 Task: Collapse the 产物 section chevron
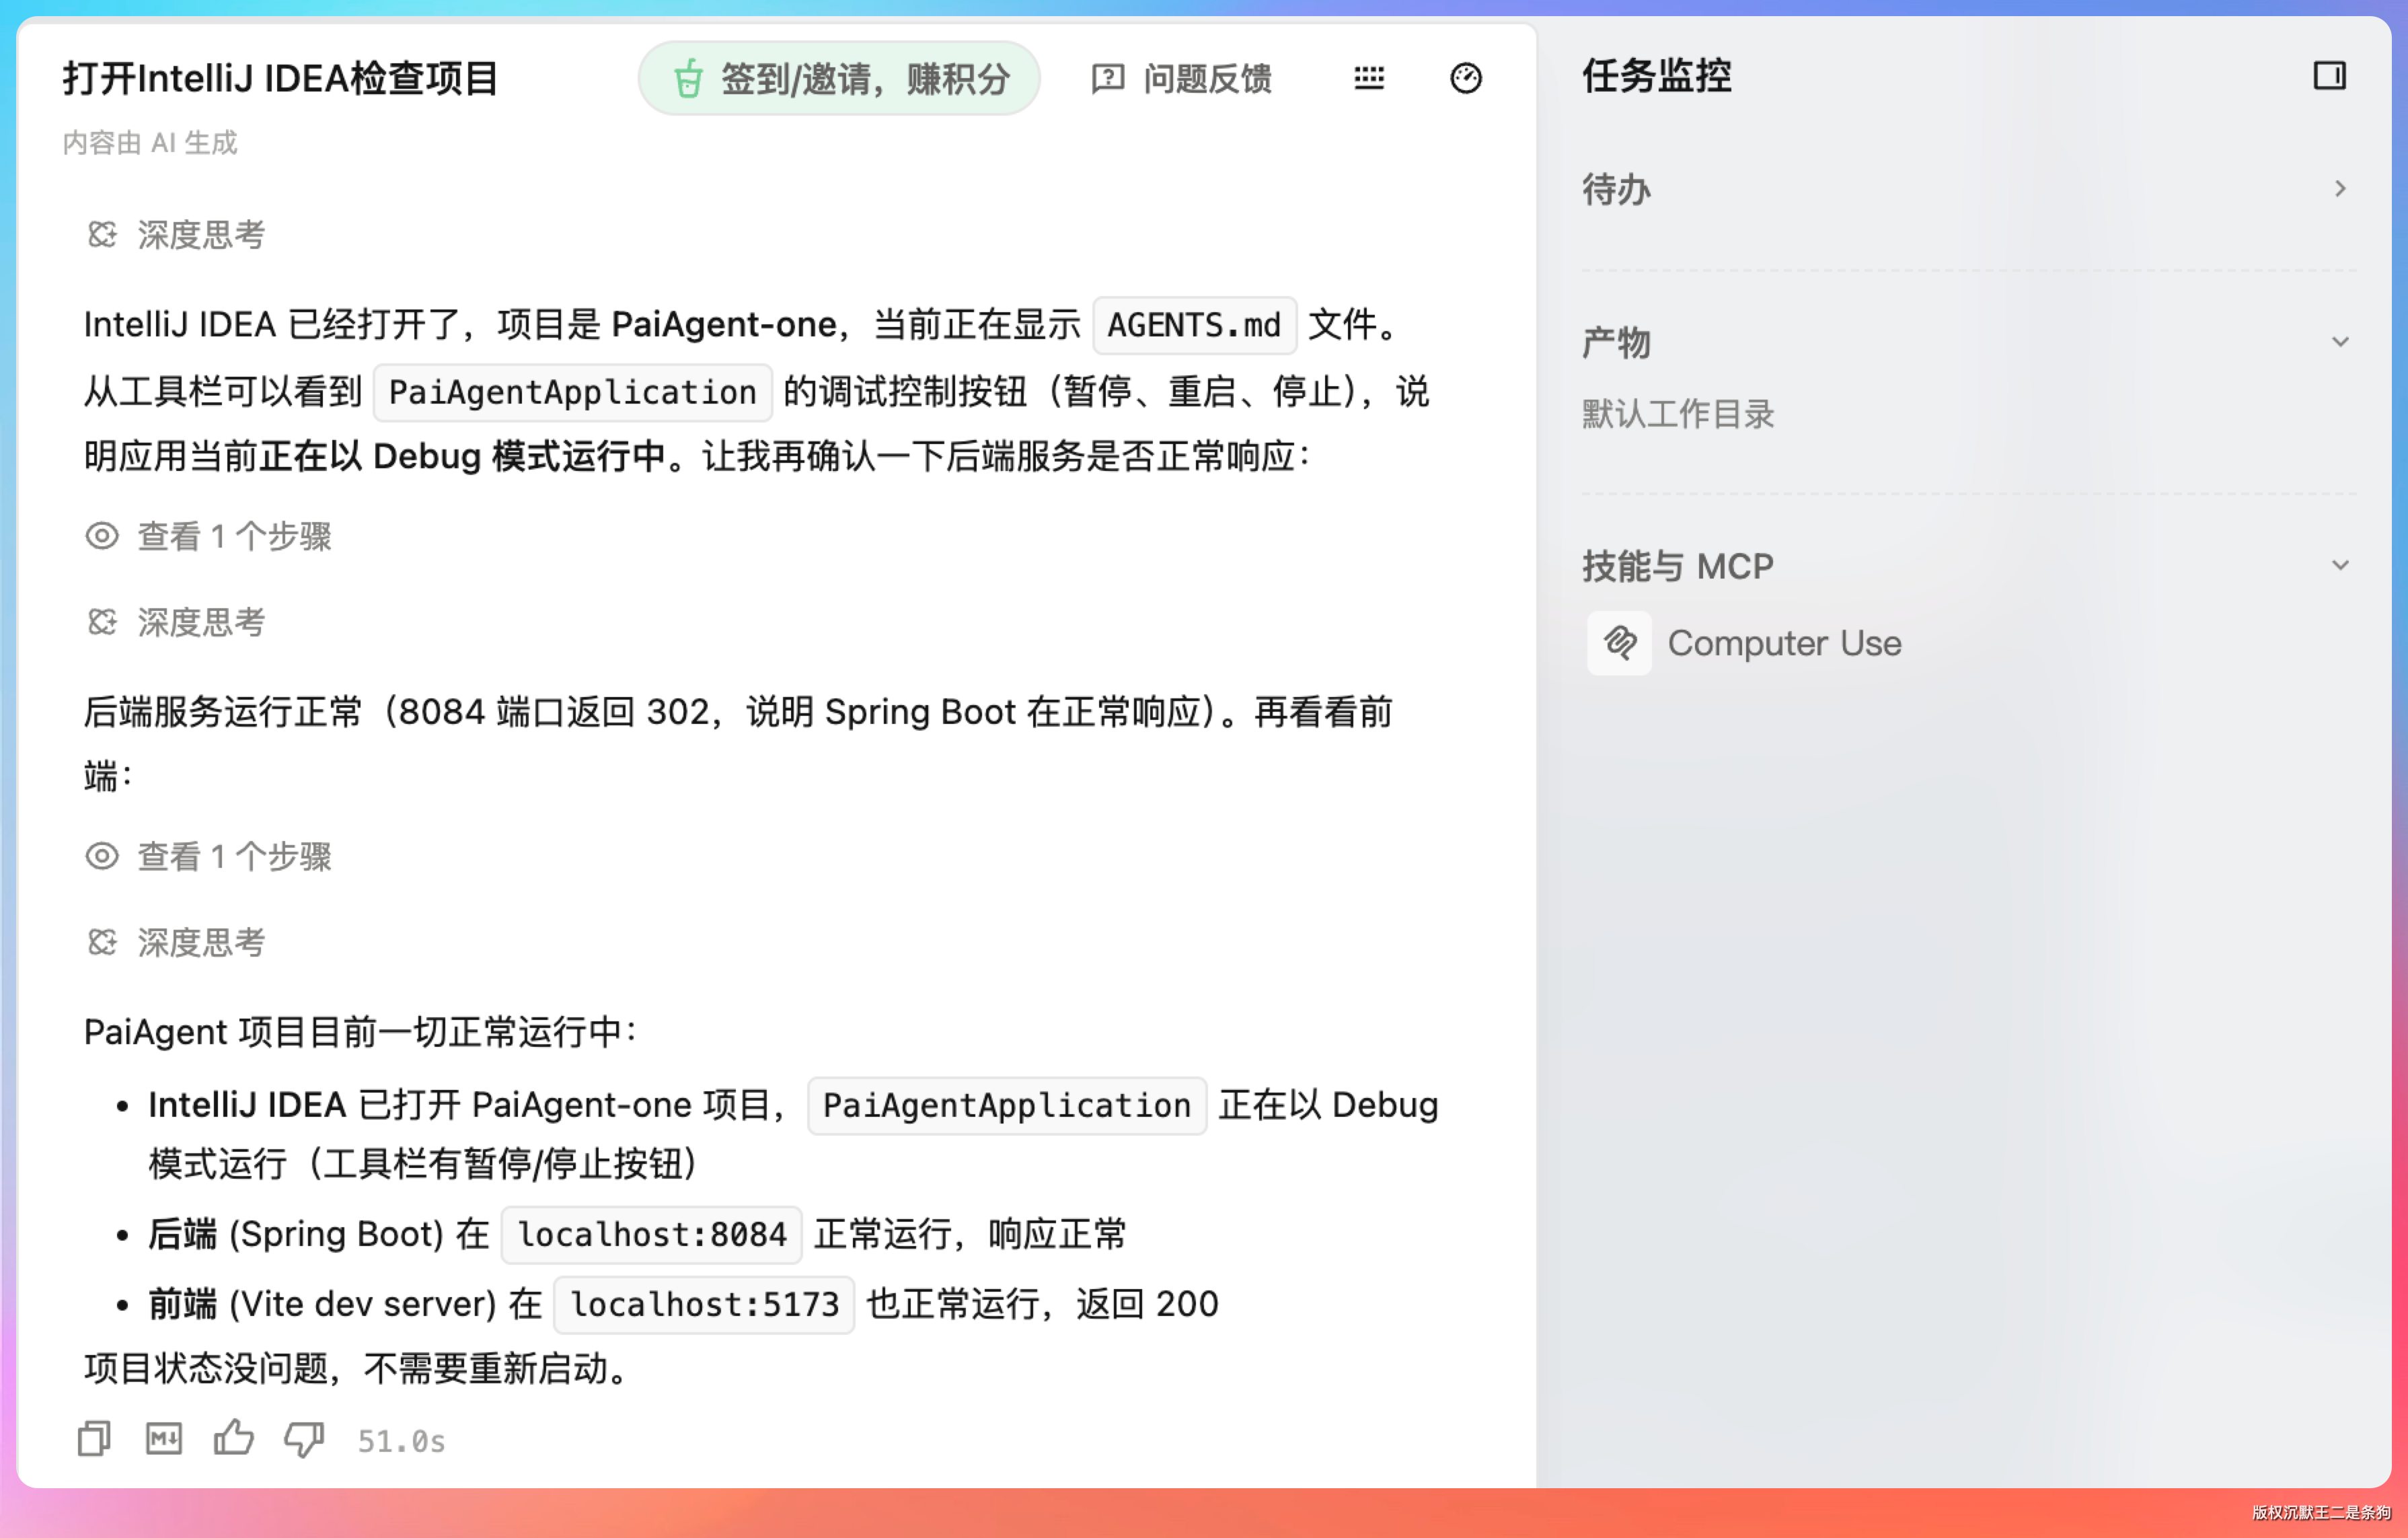2339,342
